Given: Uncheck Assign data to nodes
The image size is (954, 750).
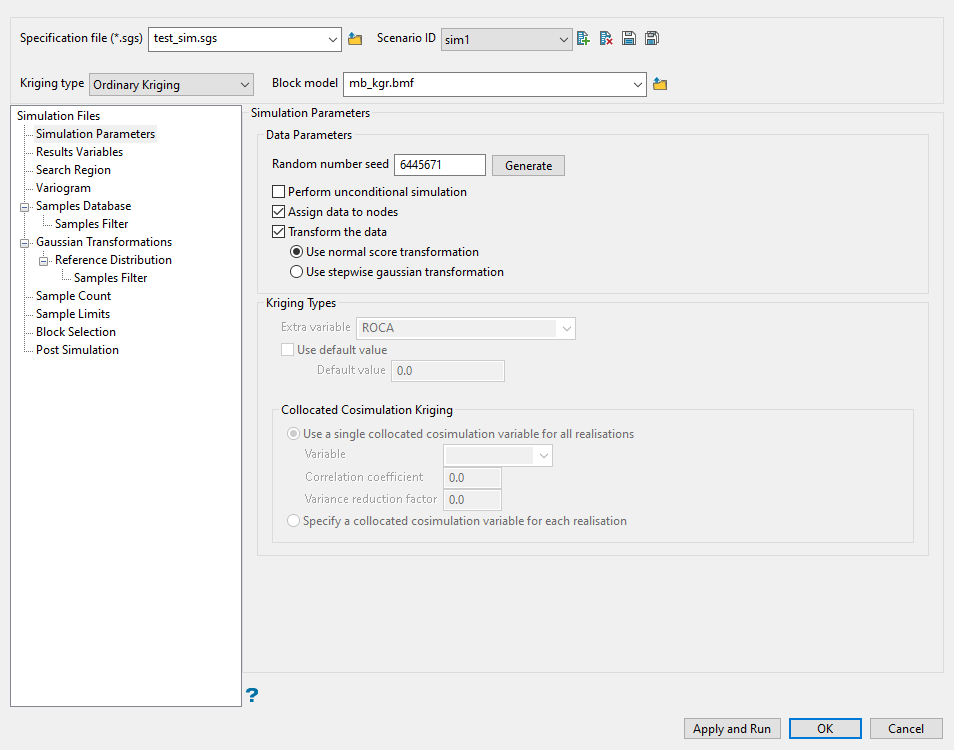Looking at the screenshot, I should pos(278,211).
